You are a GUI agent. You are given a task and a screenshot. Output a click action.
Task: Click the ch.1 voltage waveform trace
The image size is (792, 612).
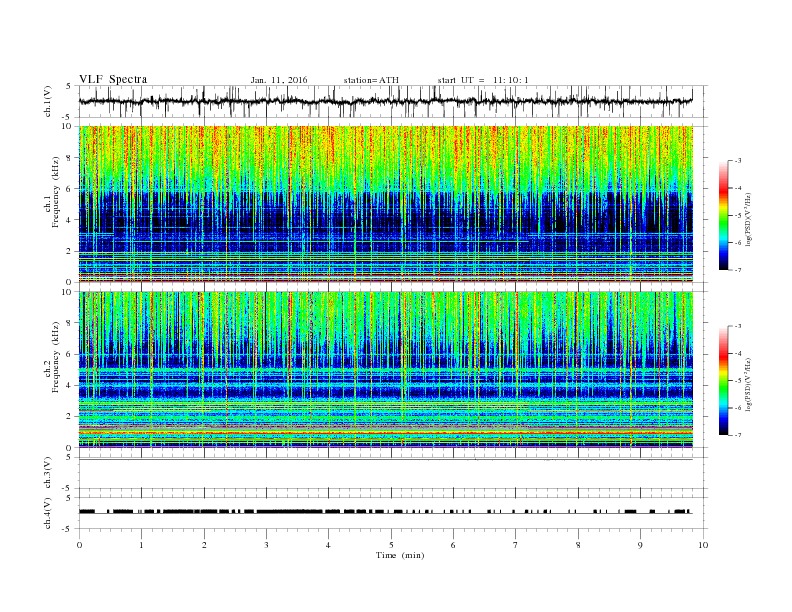(x=386, y=101)
